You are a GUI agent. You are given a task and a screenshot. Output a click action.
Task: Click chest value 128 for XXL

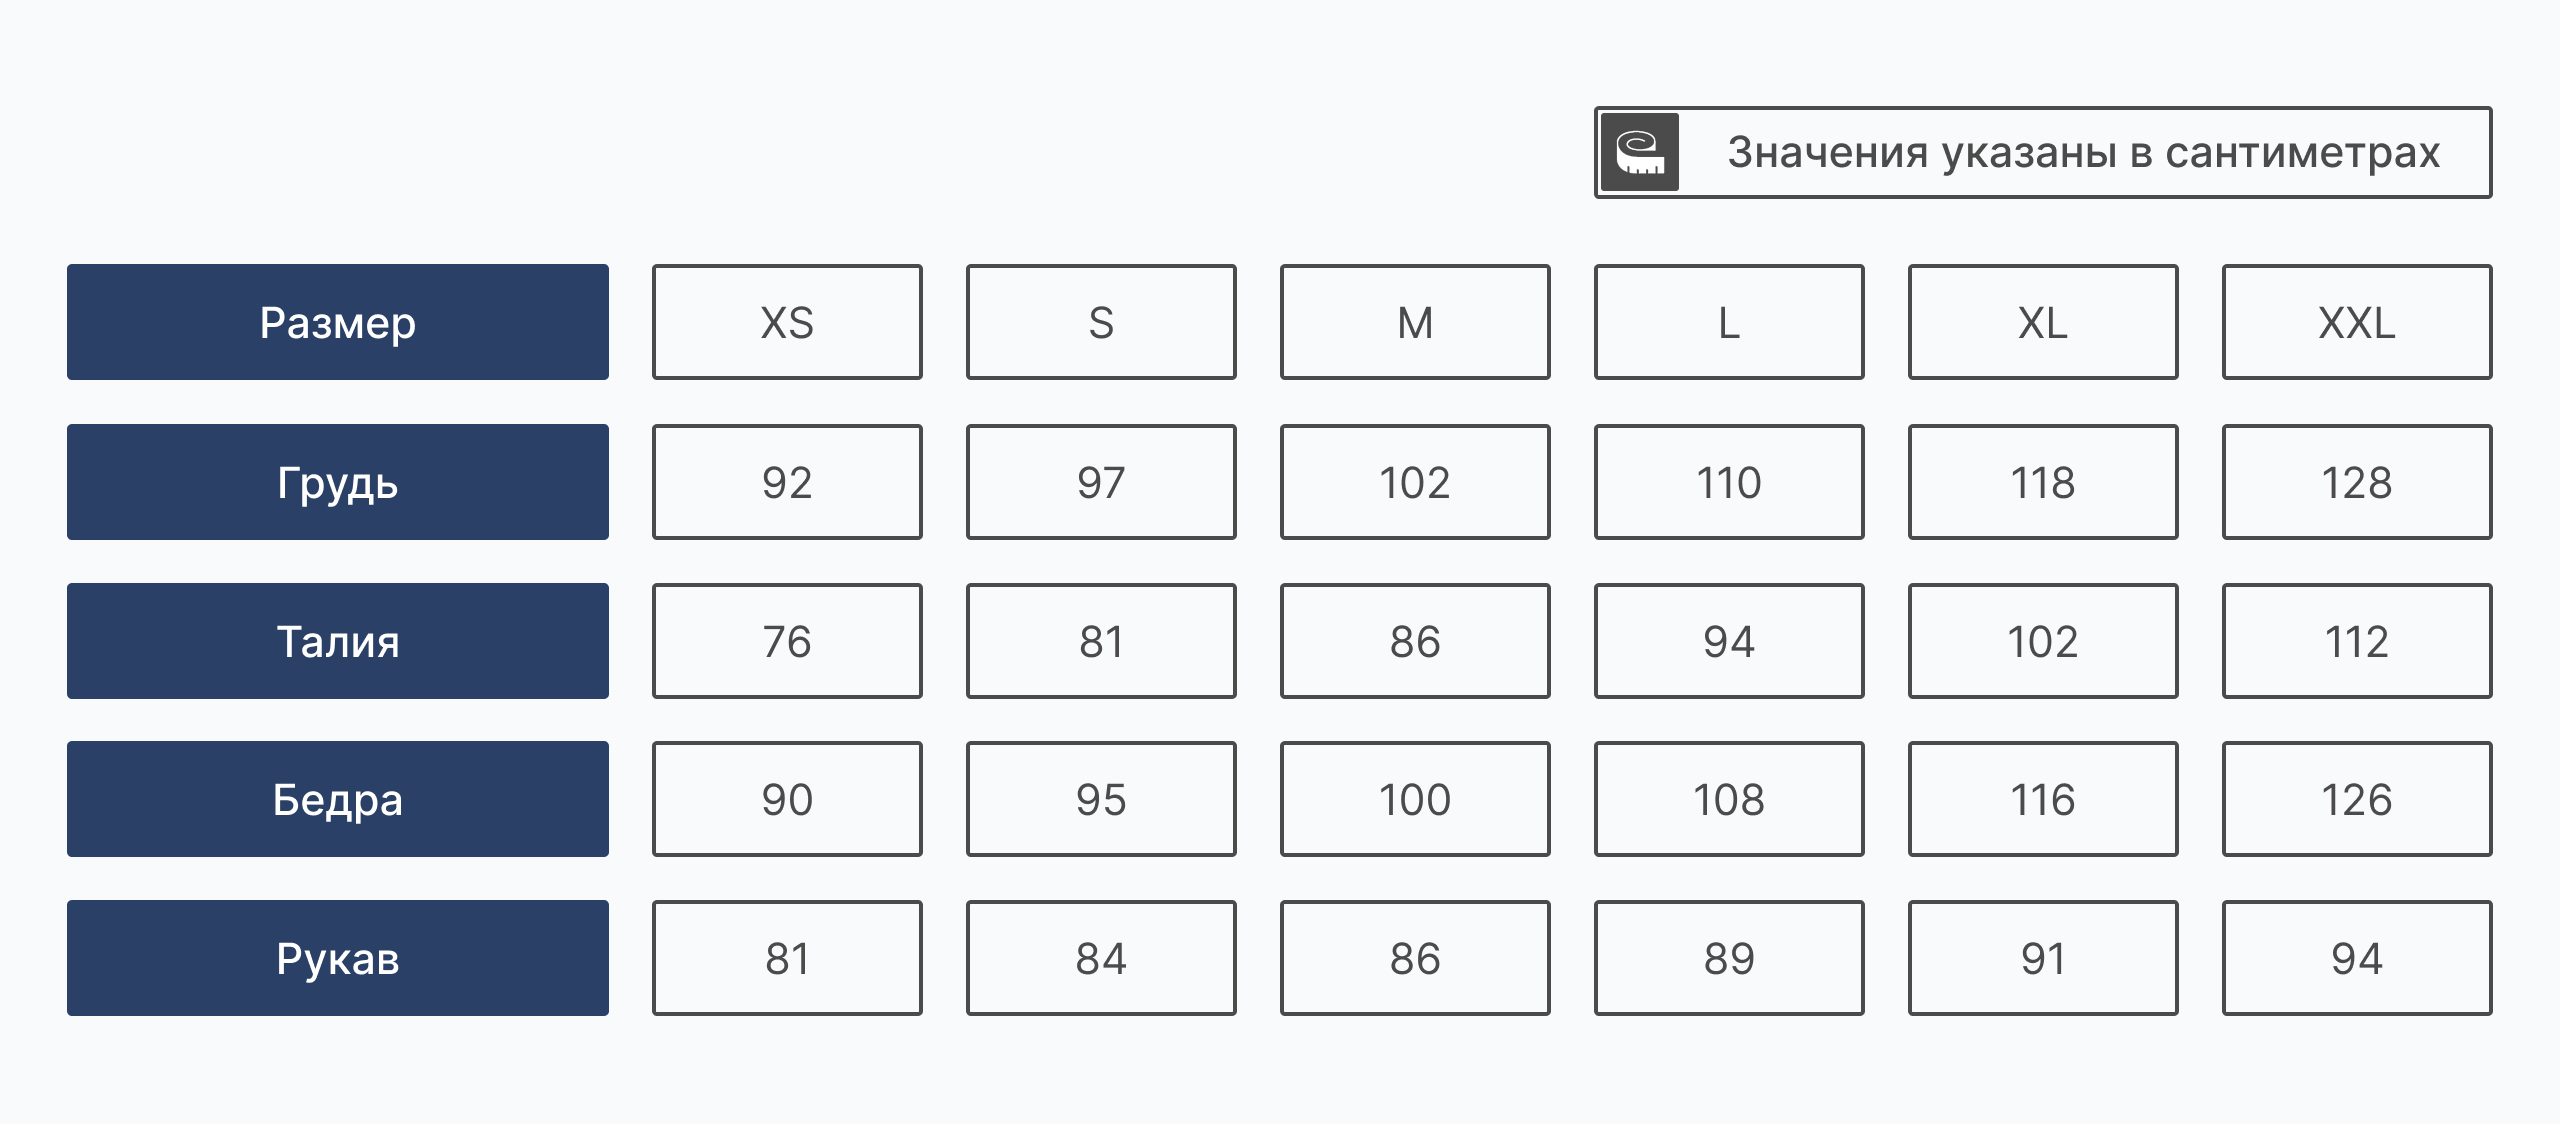2357,482
